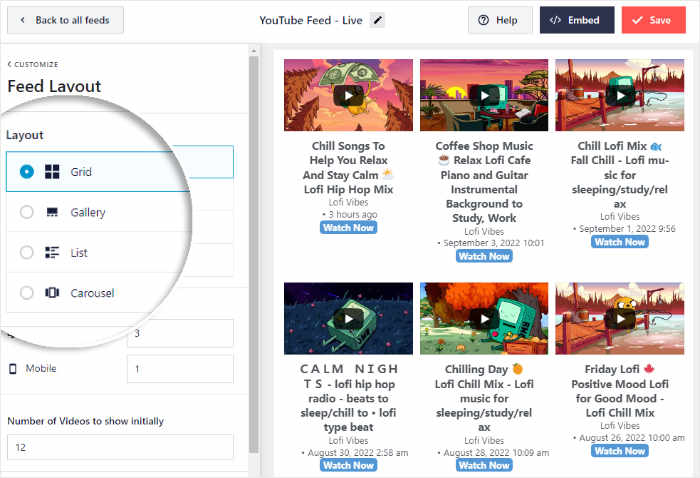Click the scrollbar up arrow in sidebar
700x478 pixels.
point(254,50)
